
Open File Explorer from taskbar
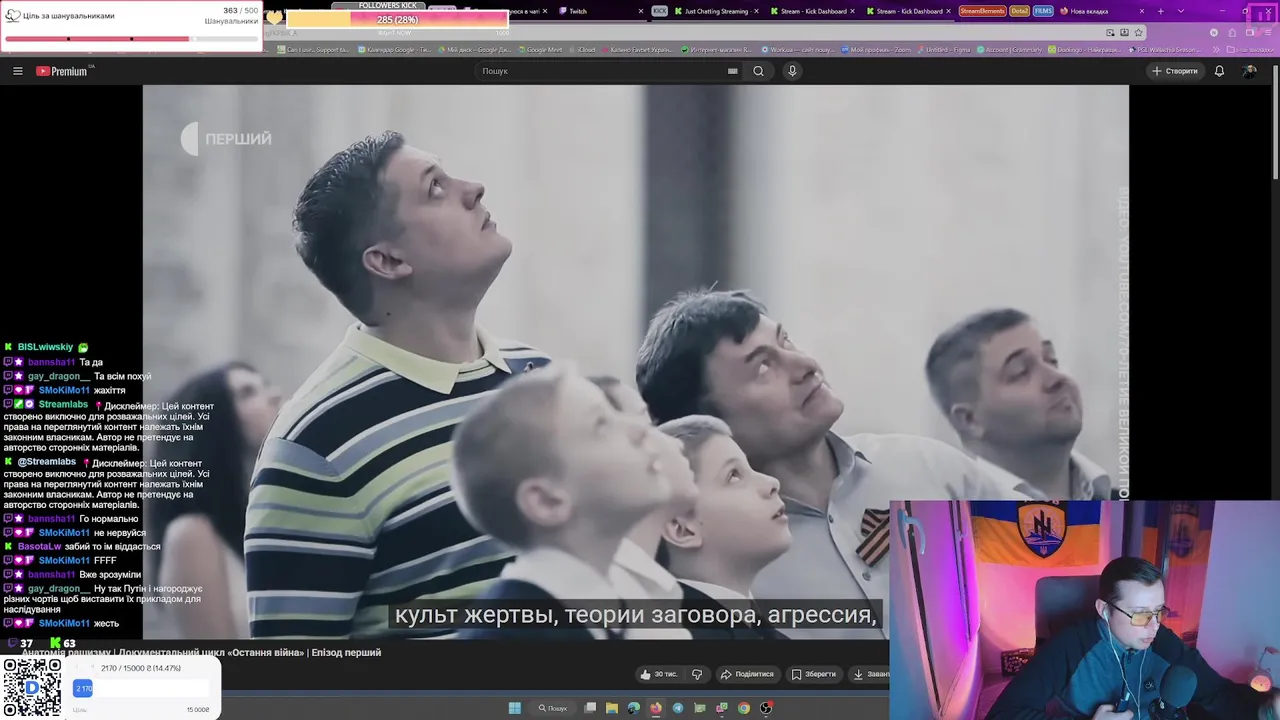coord(612,708)
